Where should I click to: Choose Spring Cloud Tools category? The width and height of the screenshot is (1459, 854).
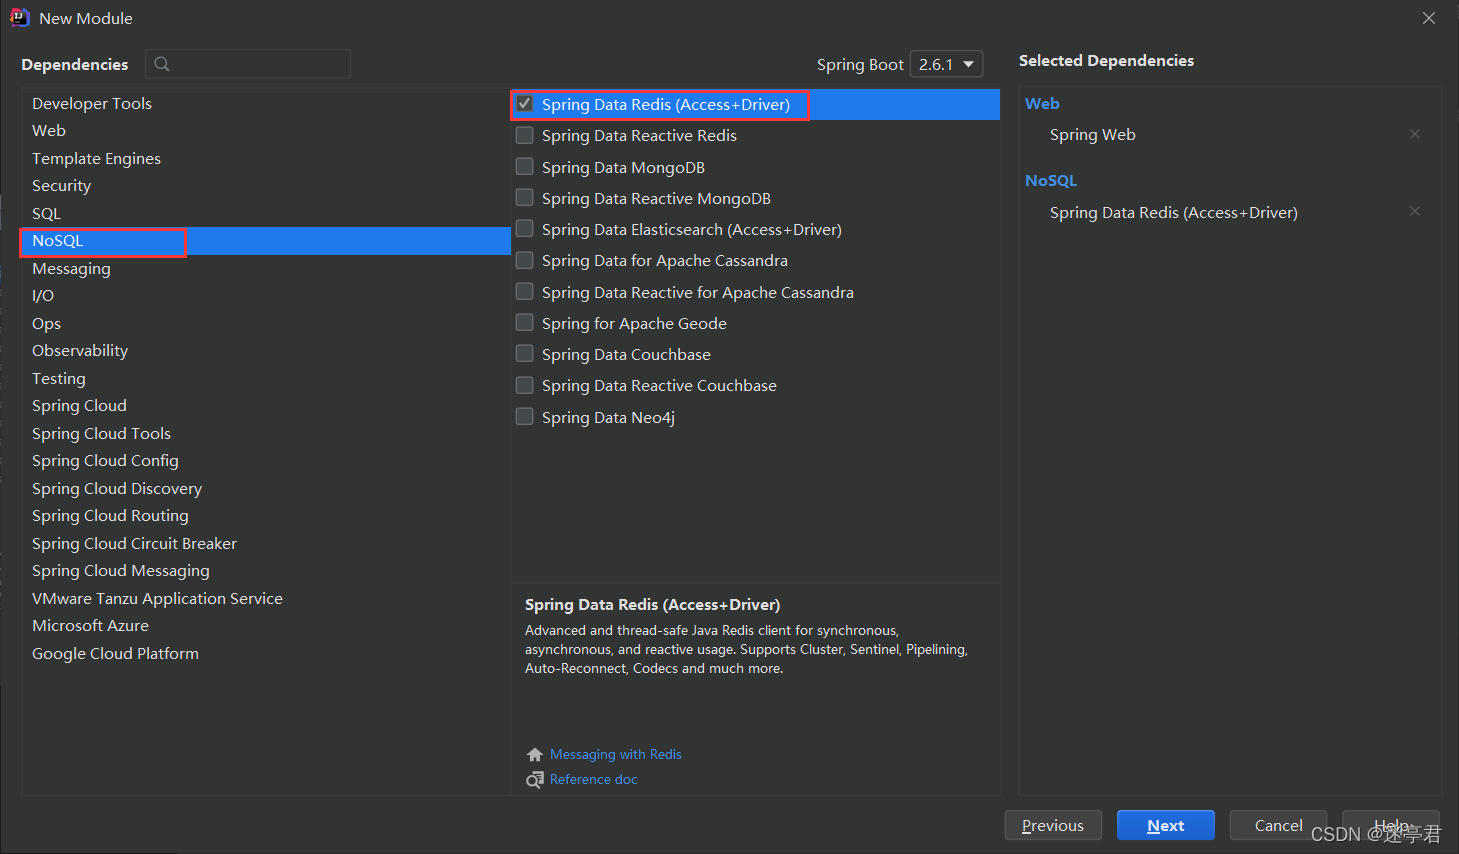click(x=266, y=433)
